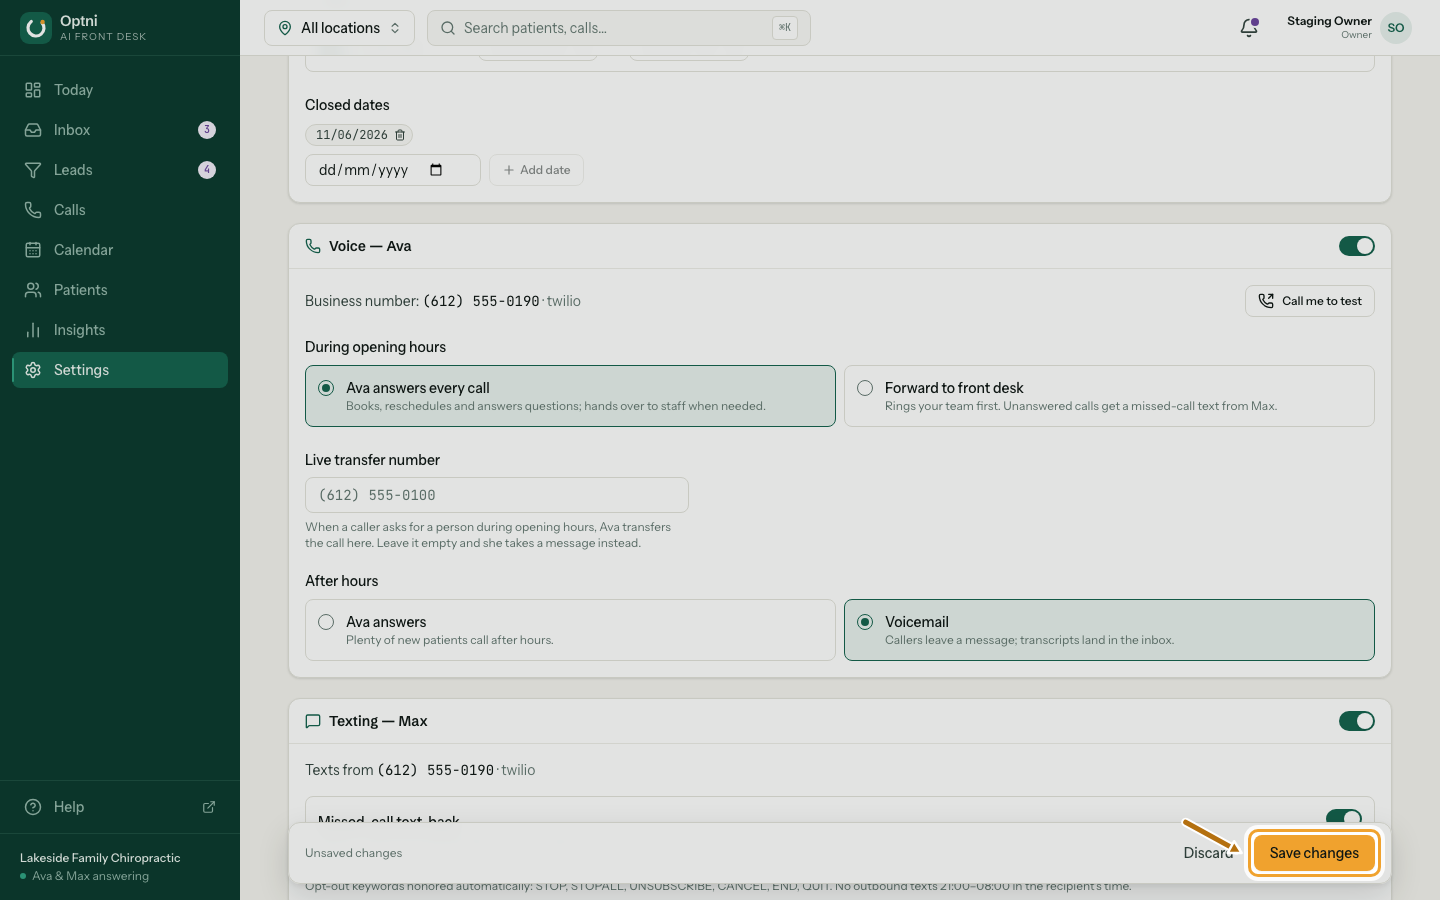Choose Voicemail for after hours

pos(1109,630)
